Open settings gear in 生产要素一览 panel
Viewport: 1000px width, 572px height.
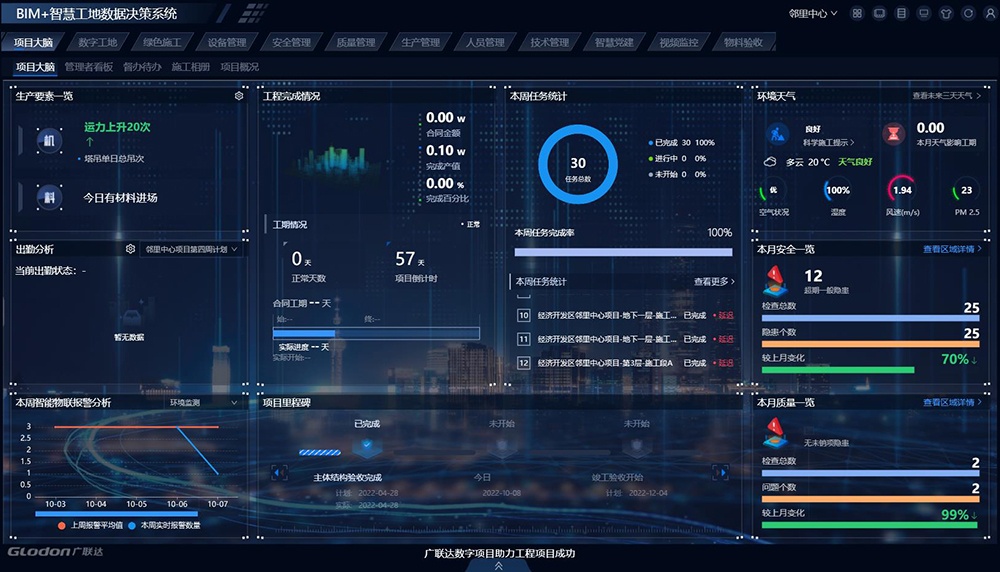239,96
